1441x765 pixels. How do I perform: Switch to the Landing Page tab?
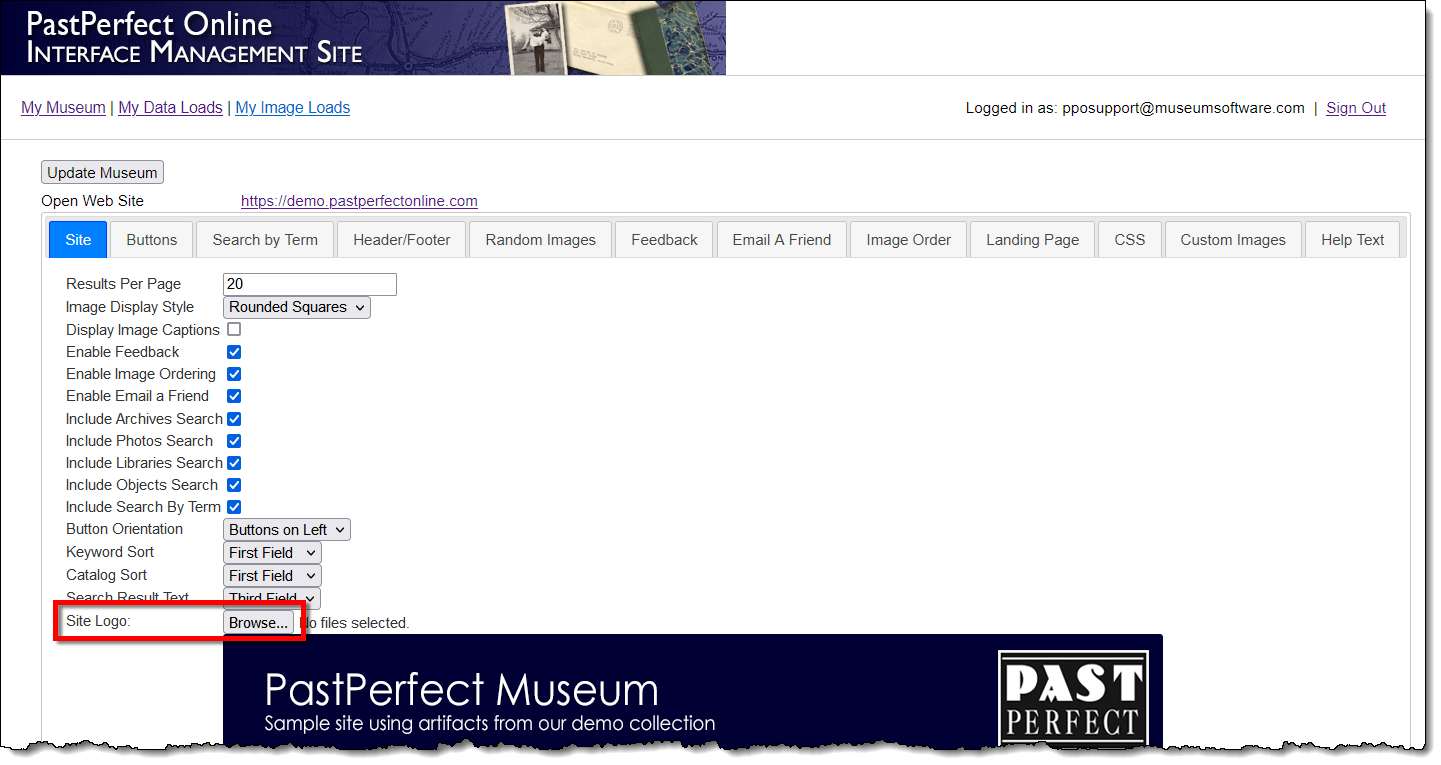(1032, 240)
